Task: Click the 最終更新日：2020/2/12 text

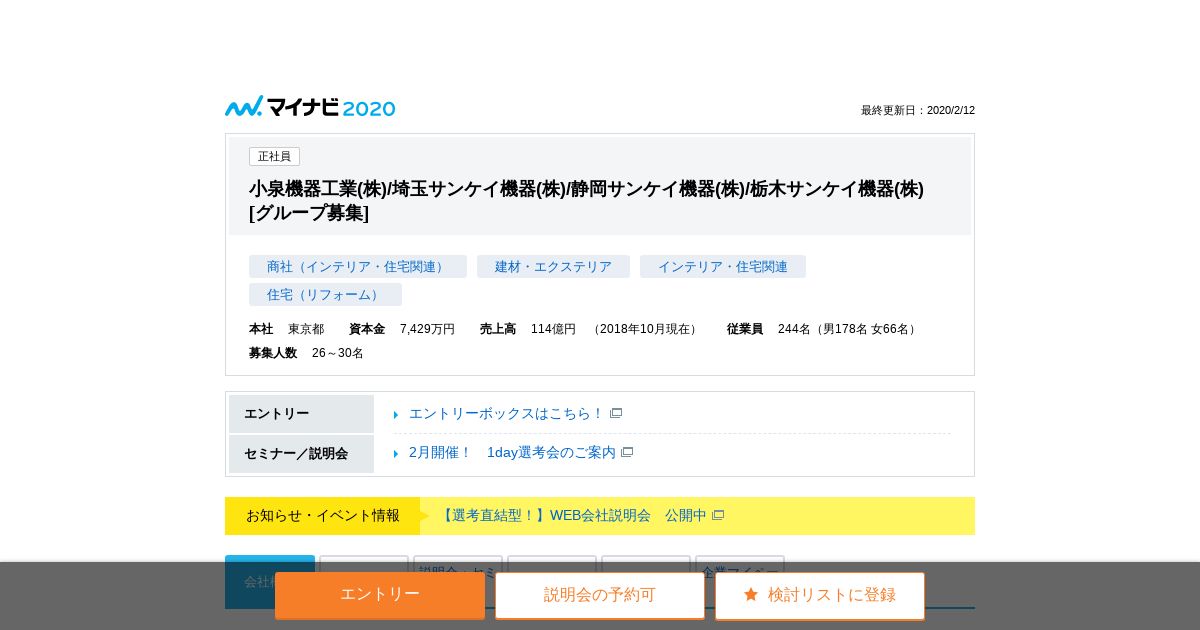Action: coord(918,110)
